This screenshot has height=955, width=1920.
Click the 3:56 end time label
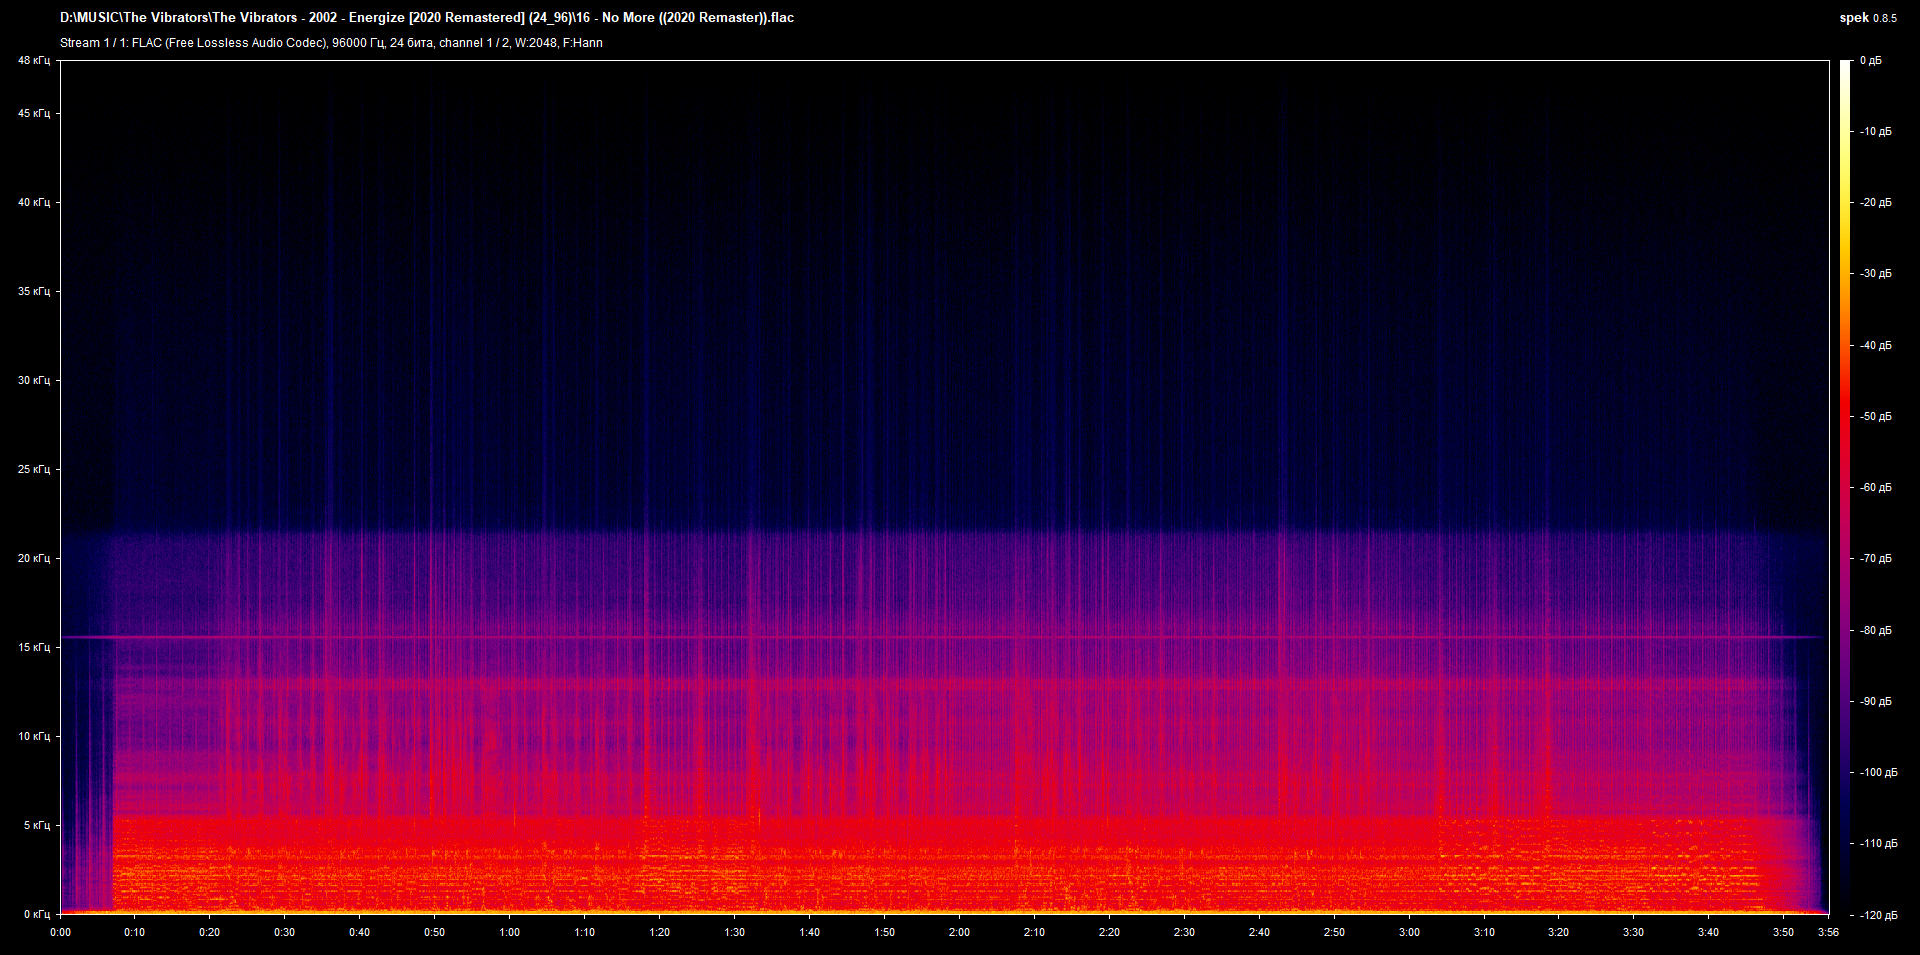(1828, 932)
